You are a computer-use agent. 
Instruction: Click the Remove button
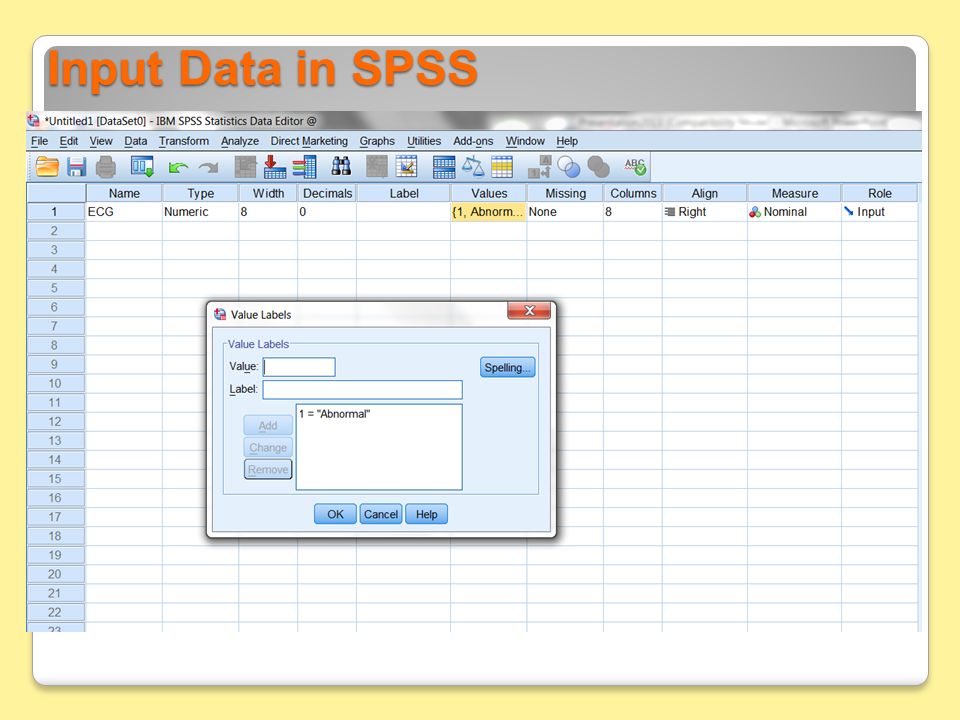click(268, 470)
